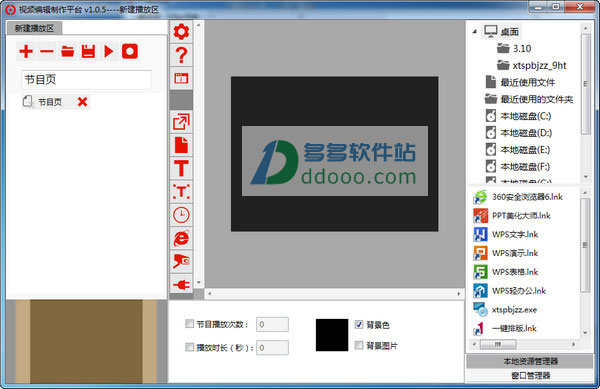
Task: Switch to the 本地资源管理器 tab
Action: click(x=530, y=361)
